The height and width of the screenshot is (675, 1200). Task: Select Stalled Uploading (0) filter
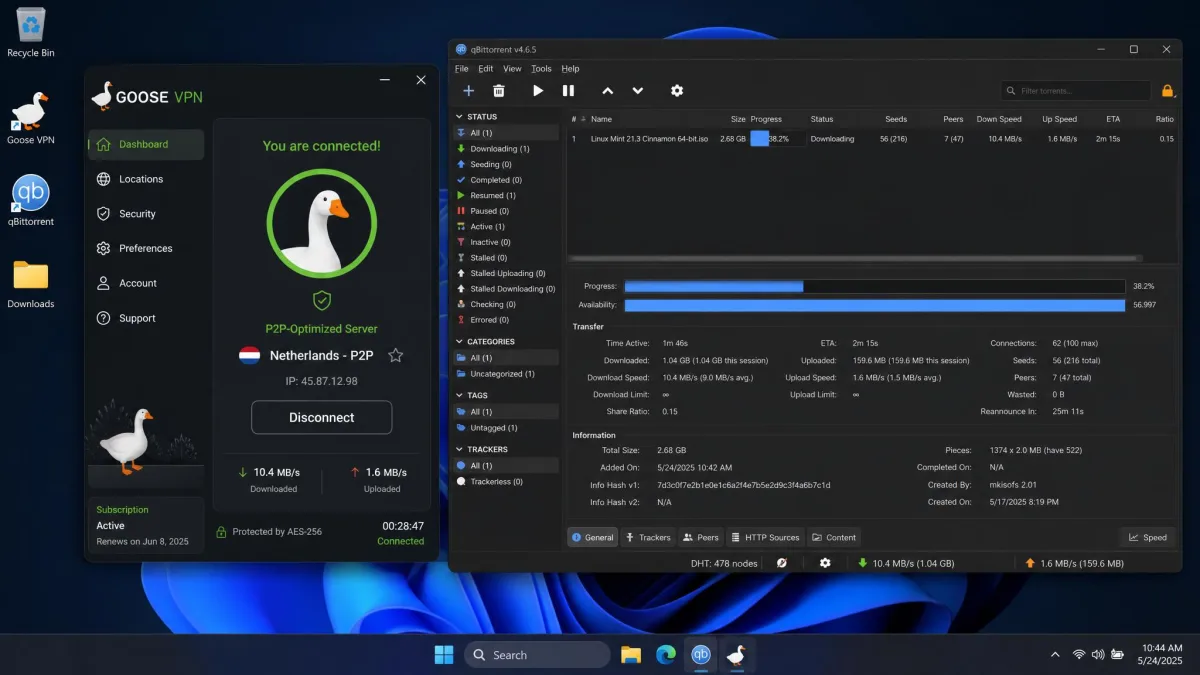(506, 273)
